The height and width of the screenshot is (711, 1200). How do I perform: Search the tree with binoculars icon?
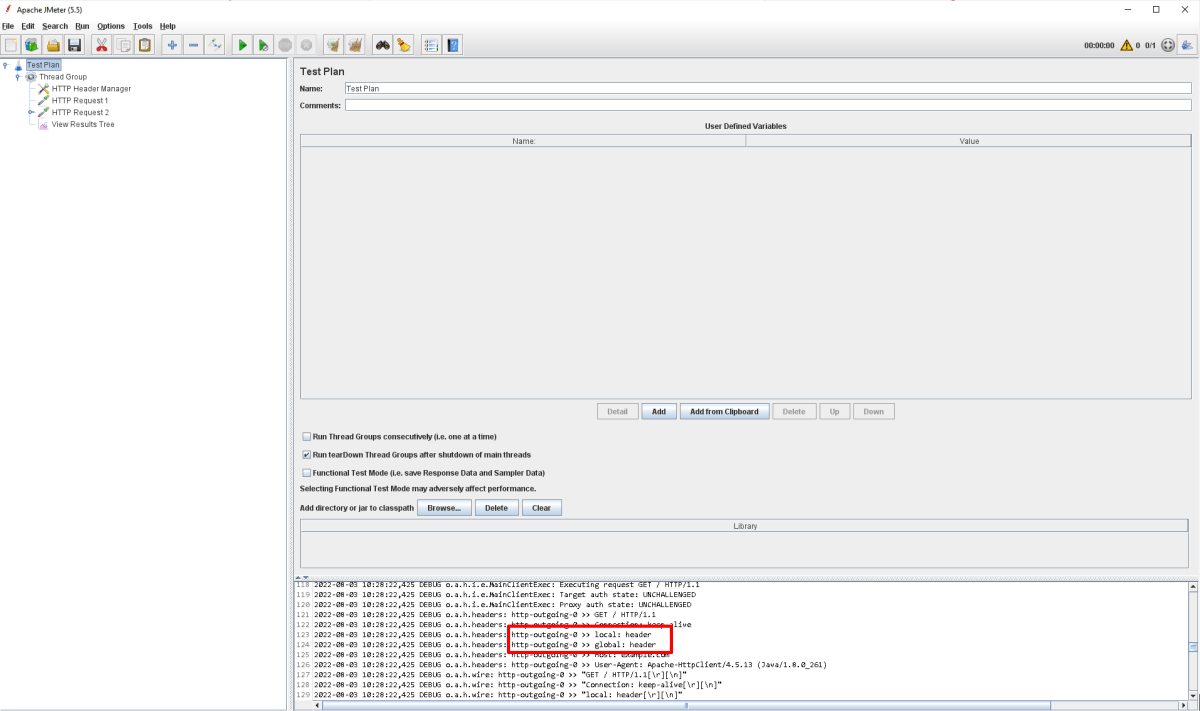click(382, 45)
